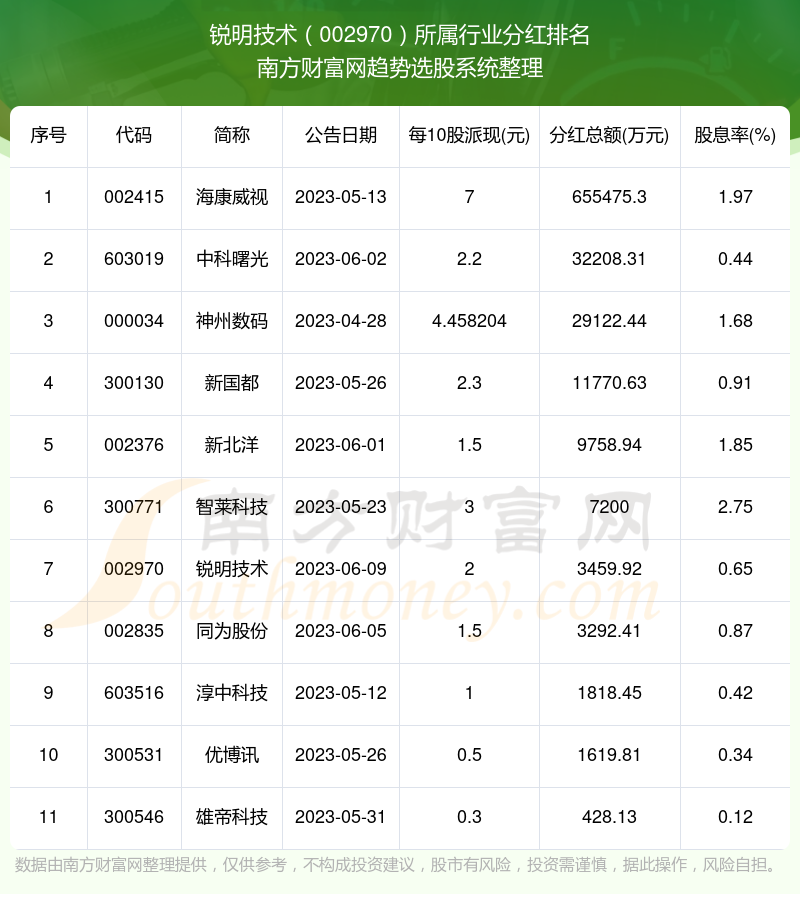Click announcement date 2023-06-02
800x916 pixels.
341,259
